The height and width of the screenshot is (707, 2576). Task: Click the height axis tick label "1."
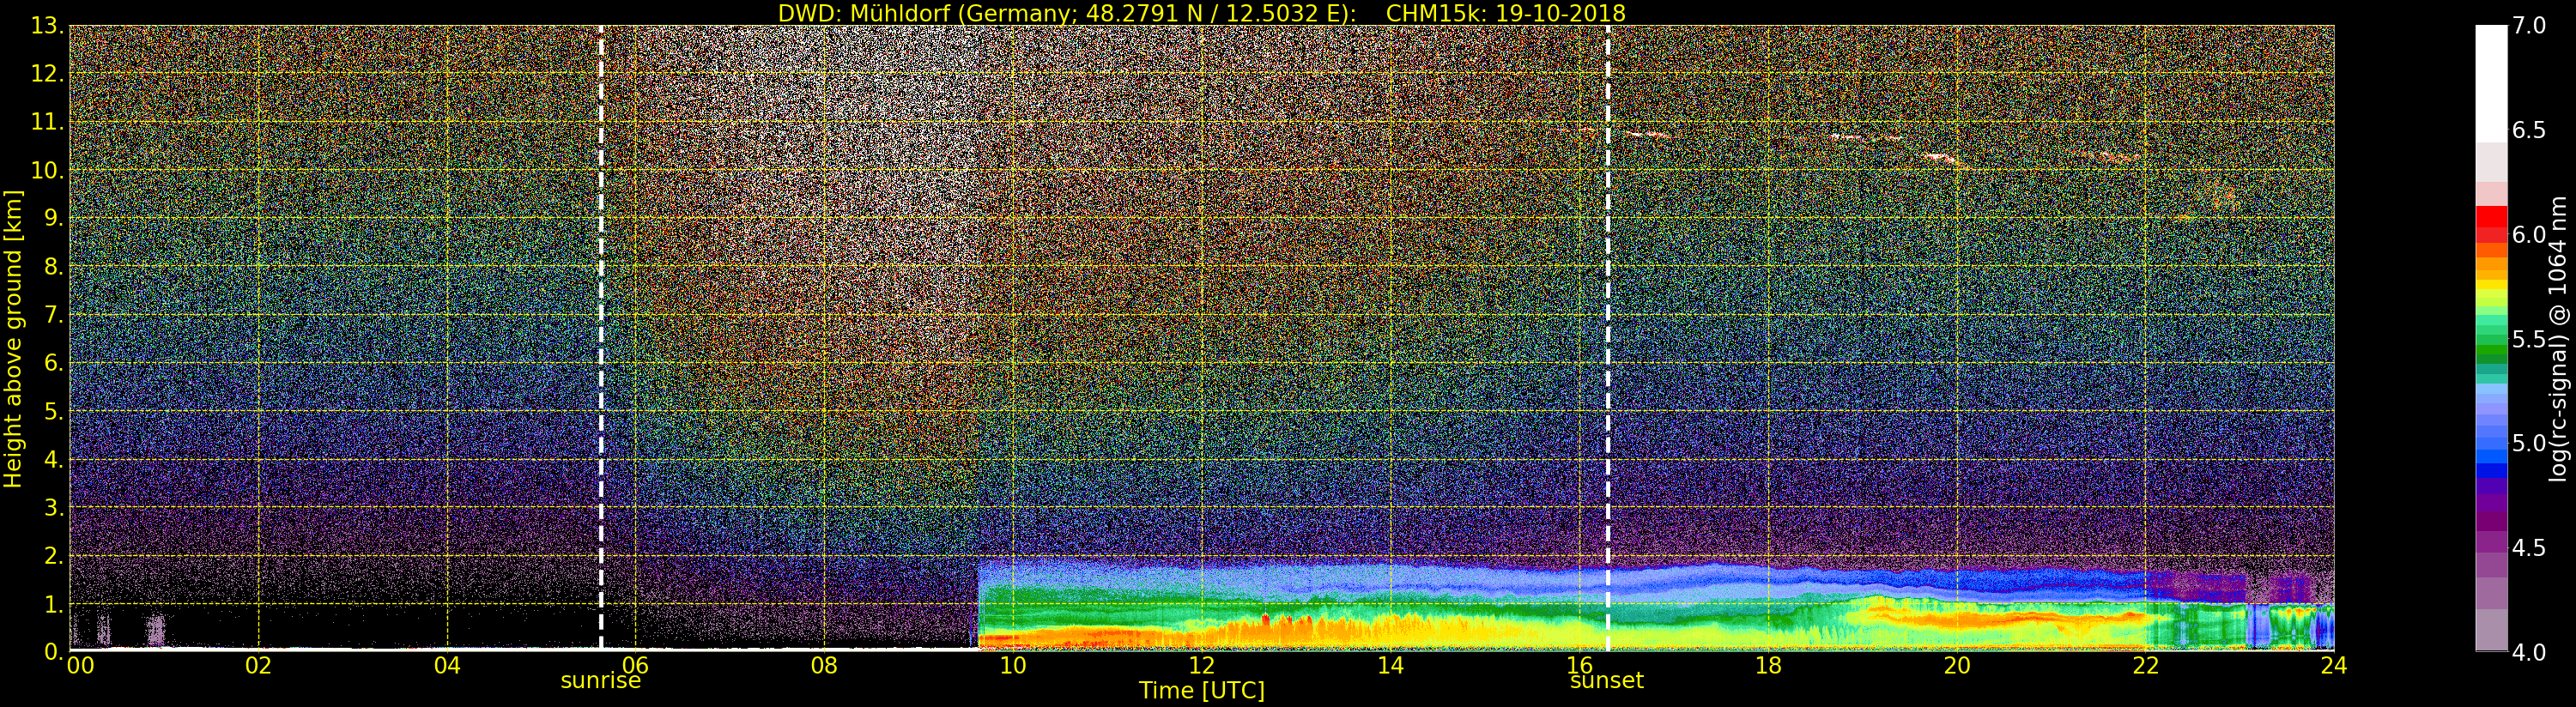tap(53, 604)
